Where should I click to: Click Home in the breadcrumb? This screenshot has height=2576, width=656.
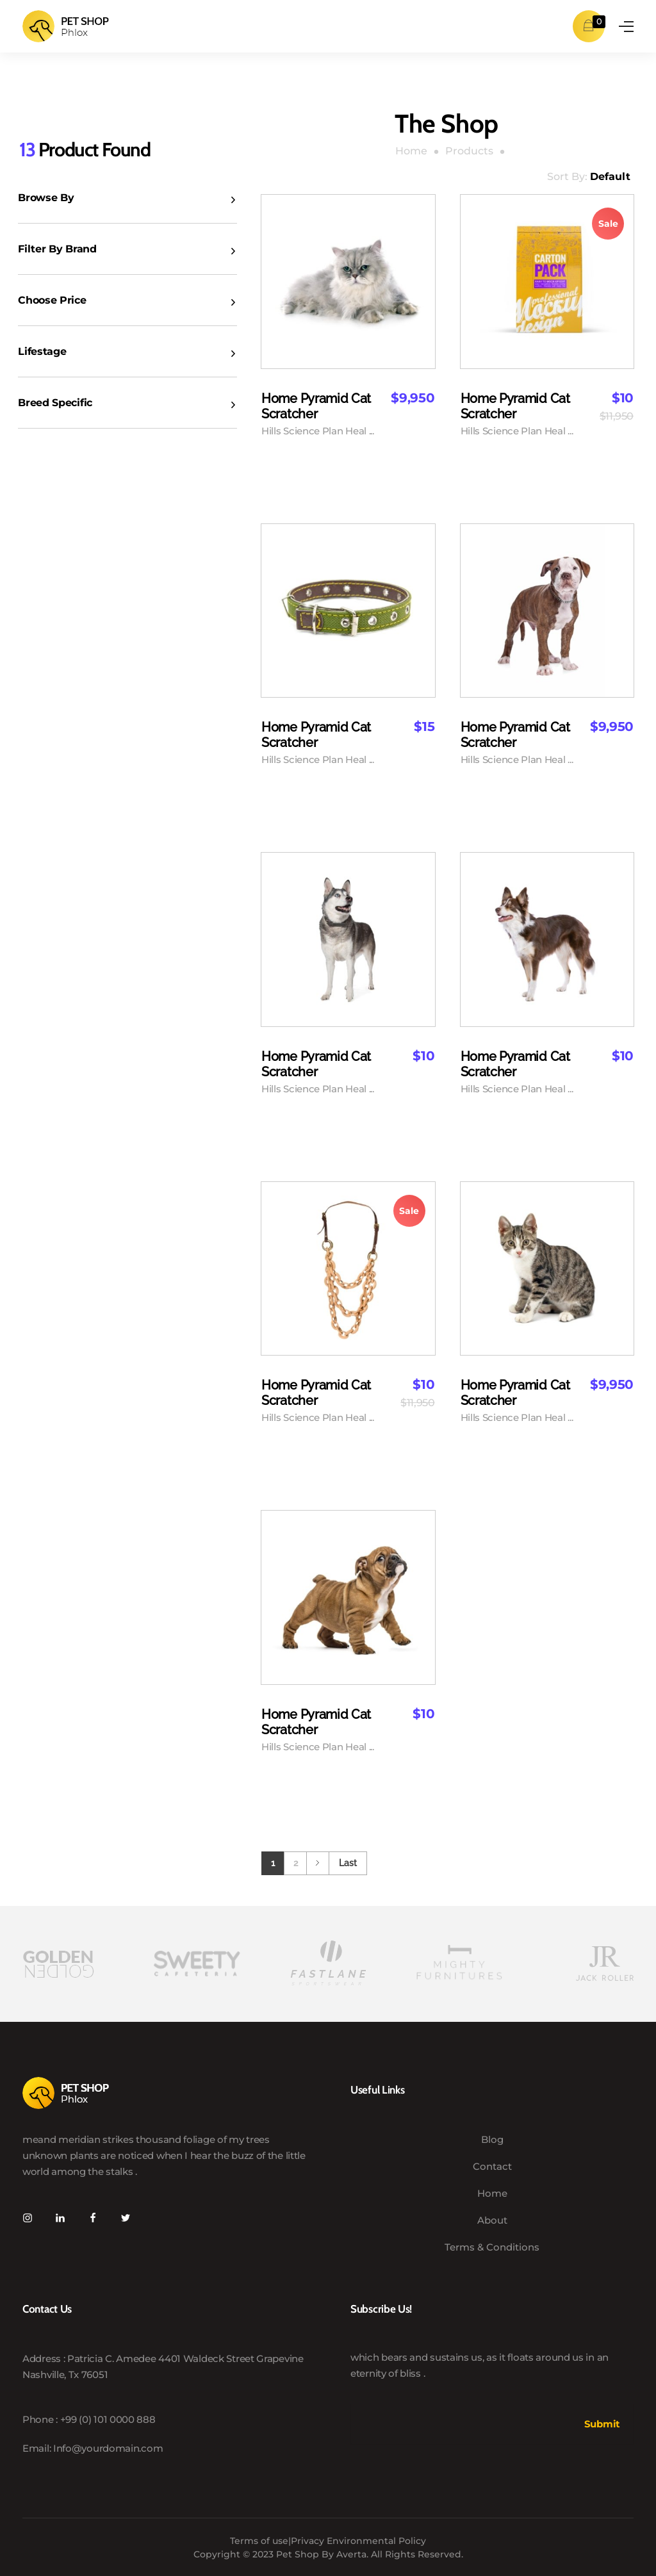[411, 151]
